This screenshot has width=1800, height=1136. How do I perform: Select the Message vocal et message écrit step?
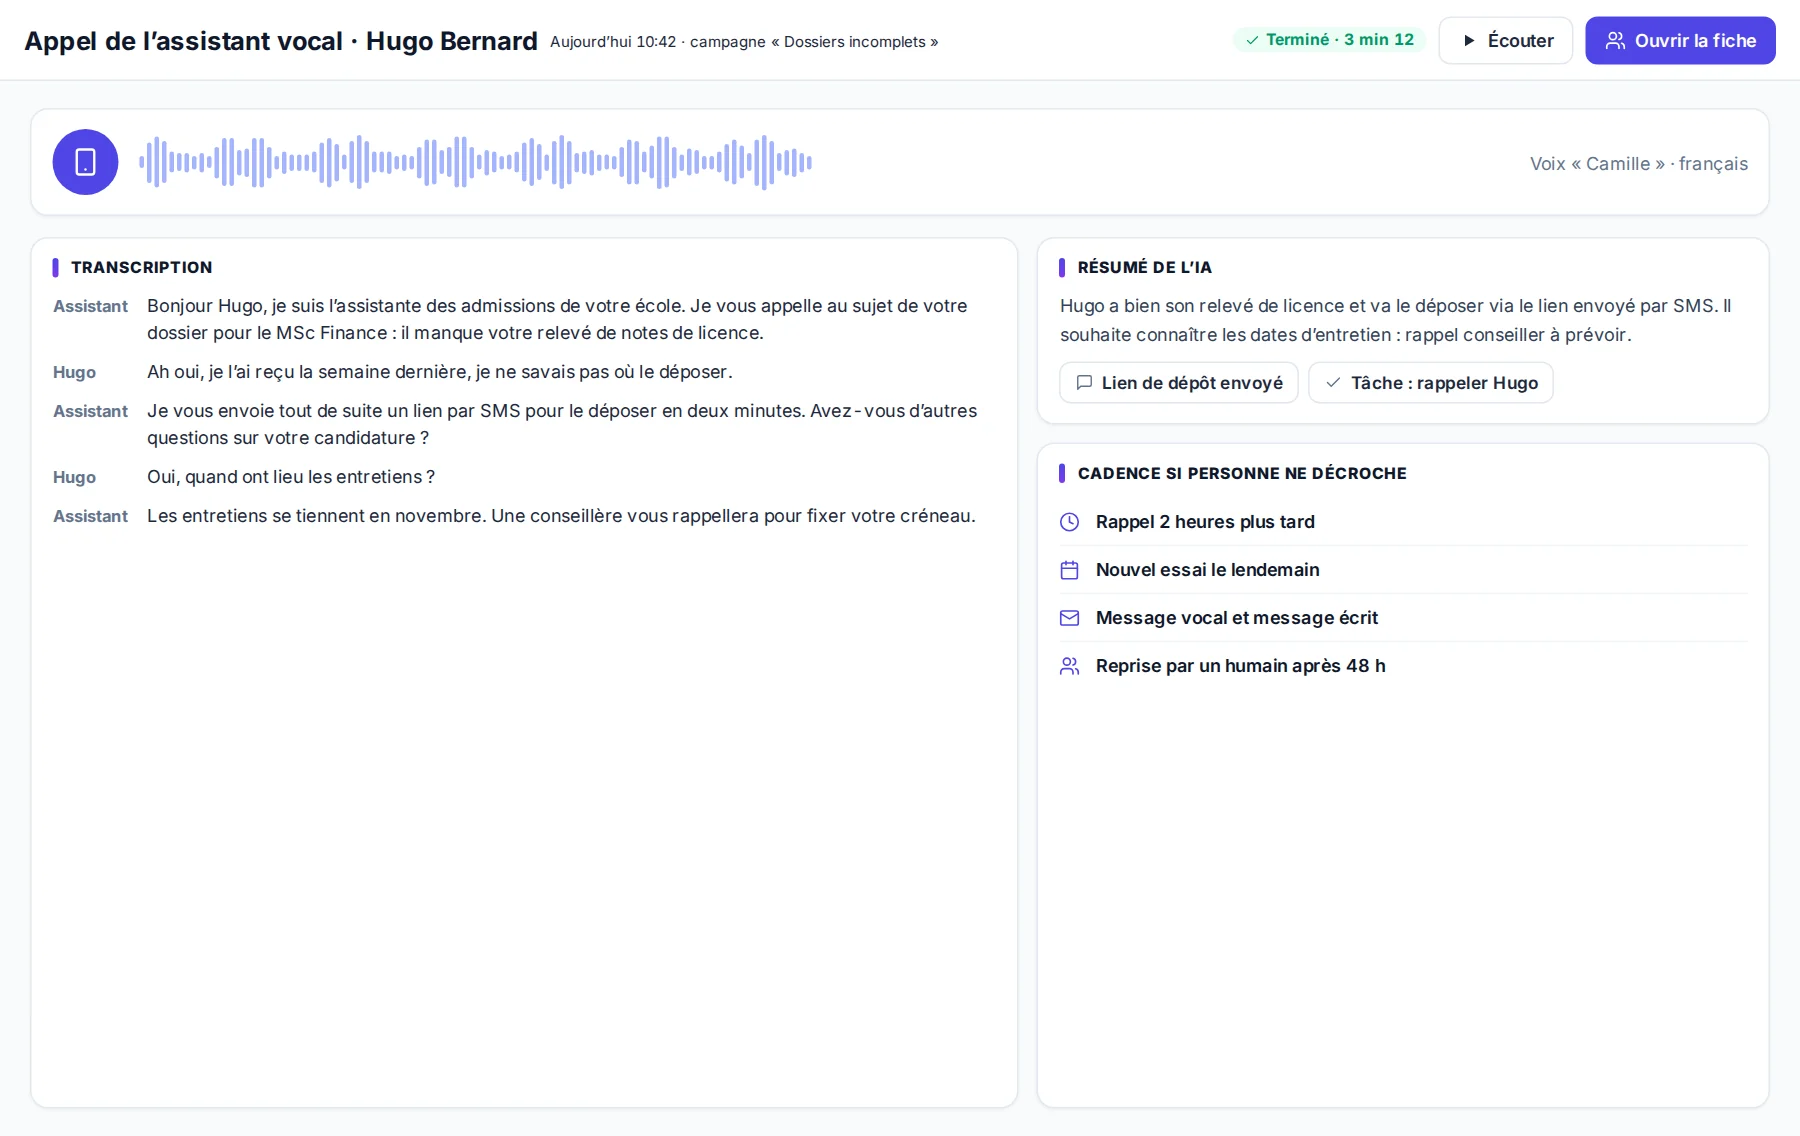[1404, 618]
